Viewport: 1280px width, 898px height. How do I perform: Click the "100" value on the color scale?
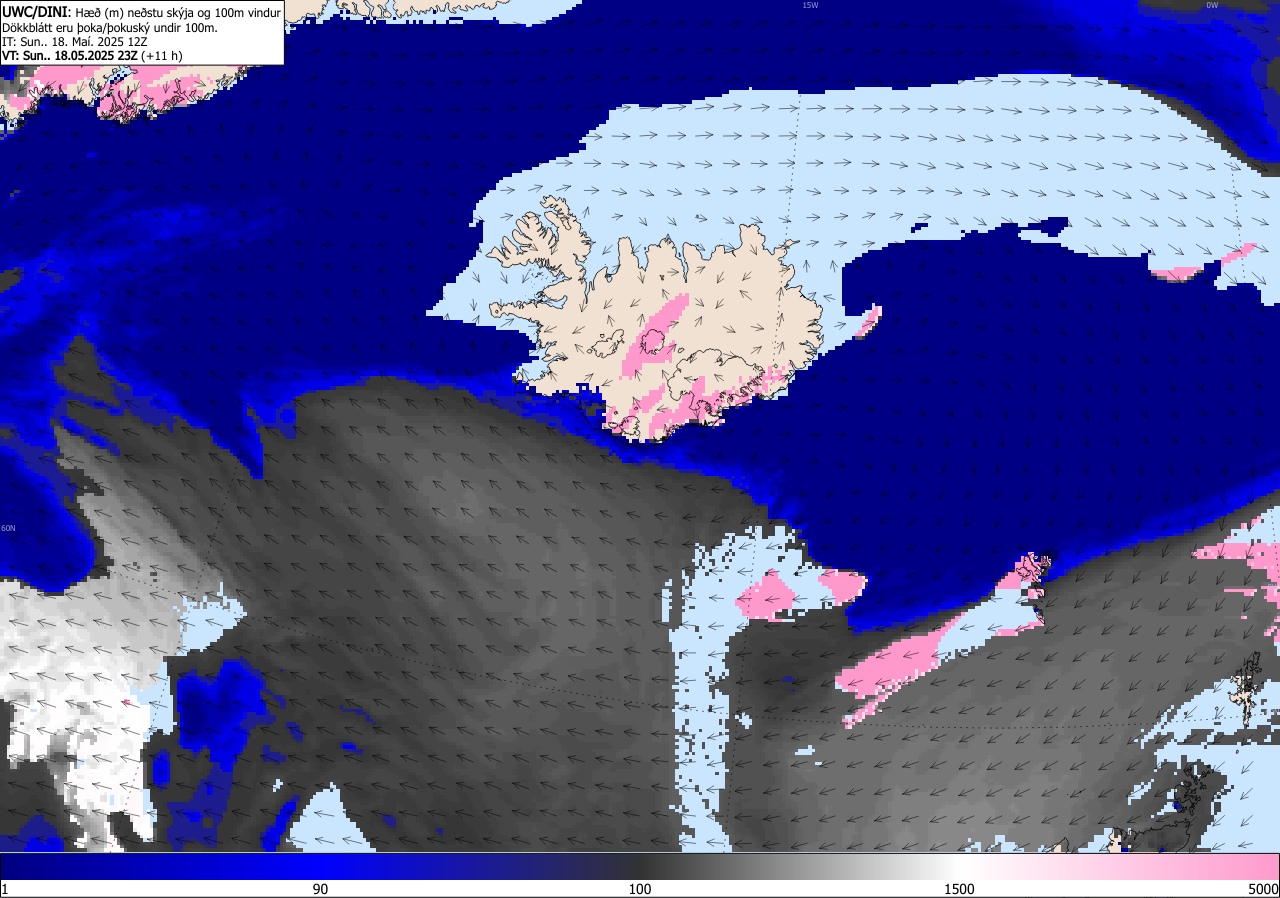(640, 889)
